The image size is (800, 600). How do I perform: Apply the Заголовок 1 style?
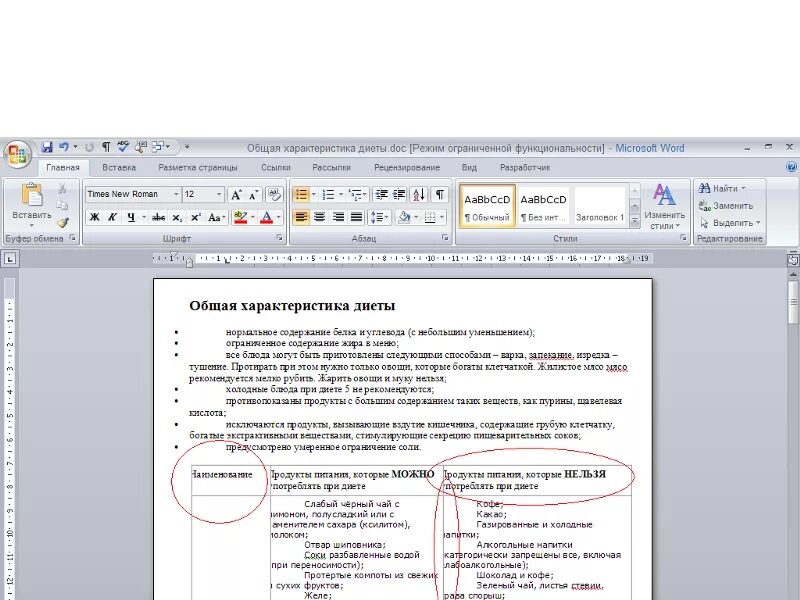pos(600,206)
